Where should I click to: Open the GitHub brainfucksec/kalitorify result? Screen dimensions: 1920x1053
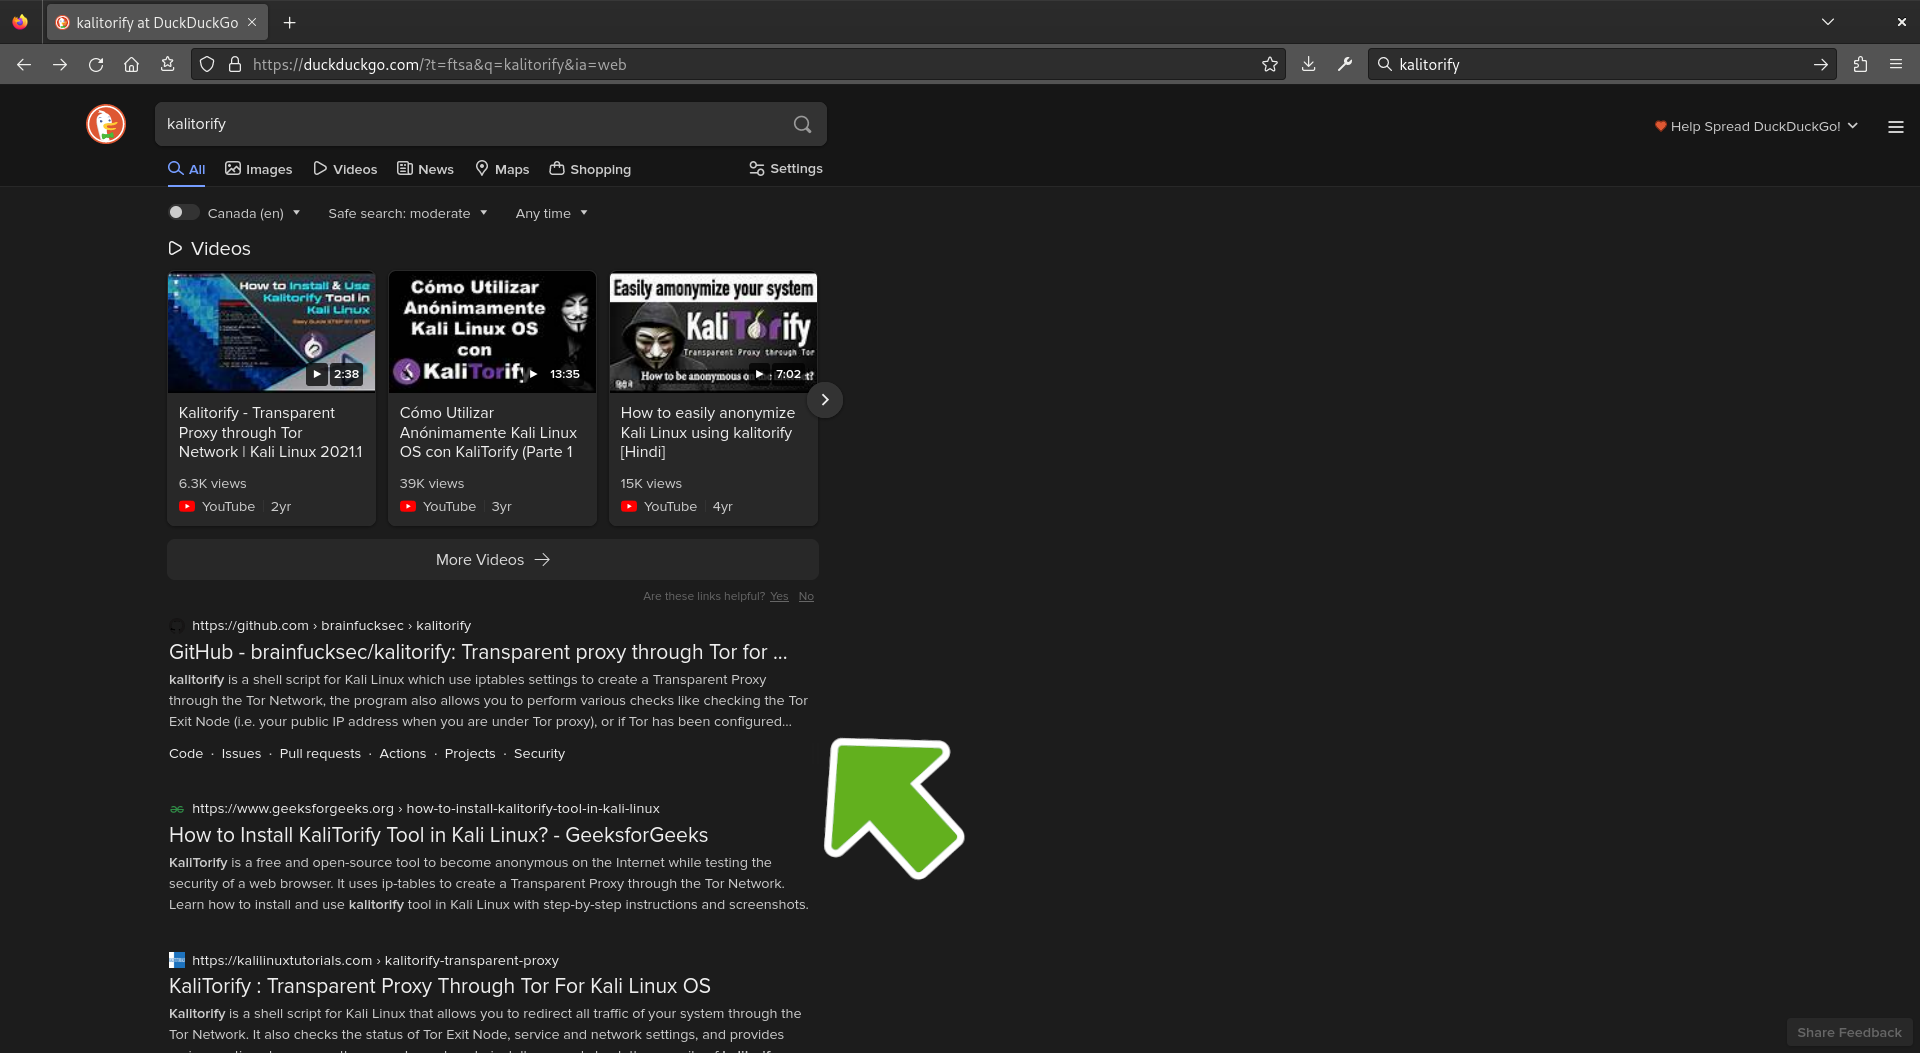[x=477, y=652]
